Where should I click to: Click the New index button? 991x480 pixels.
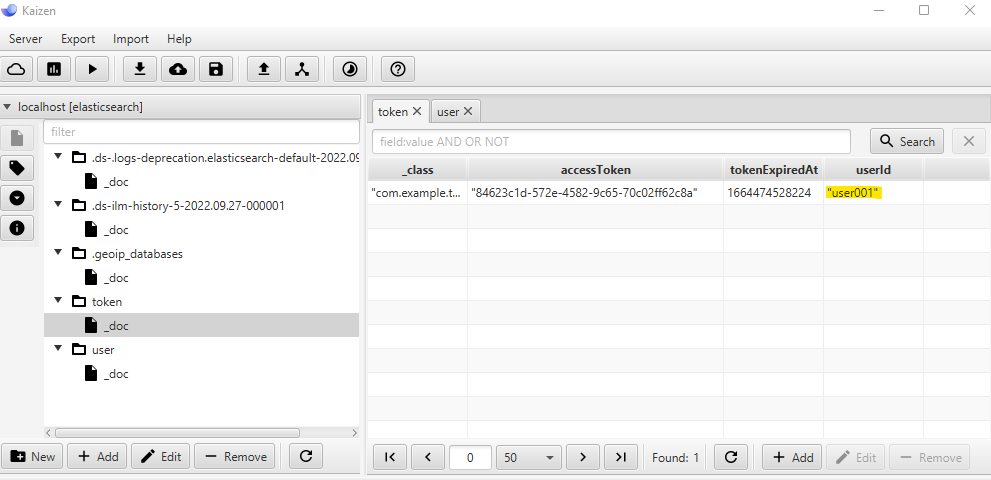[x=32, y=457]
